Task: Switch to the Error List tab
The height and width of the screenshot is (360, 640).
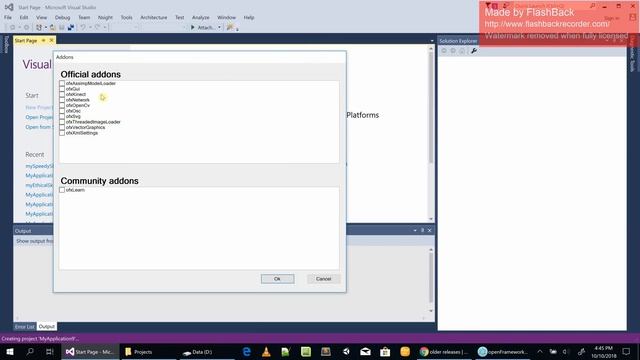Action: [25, 327]
